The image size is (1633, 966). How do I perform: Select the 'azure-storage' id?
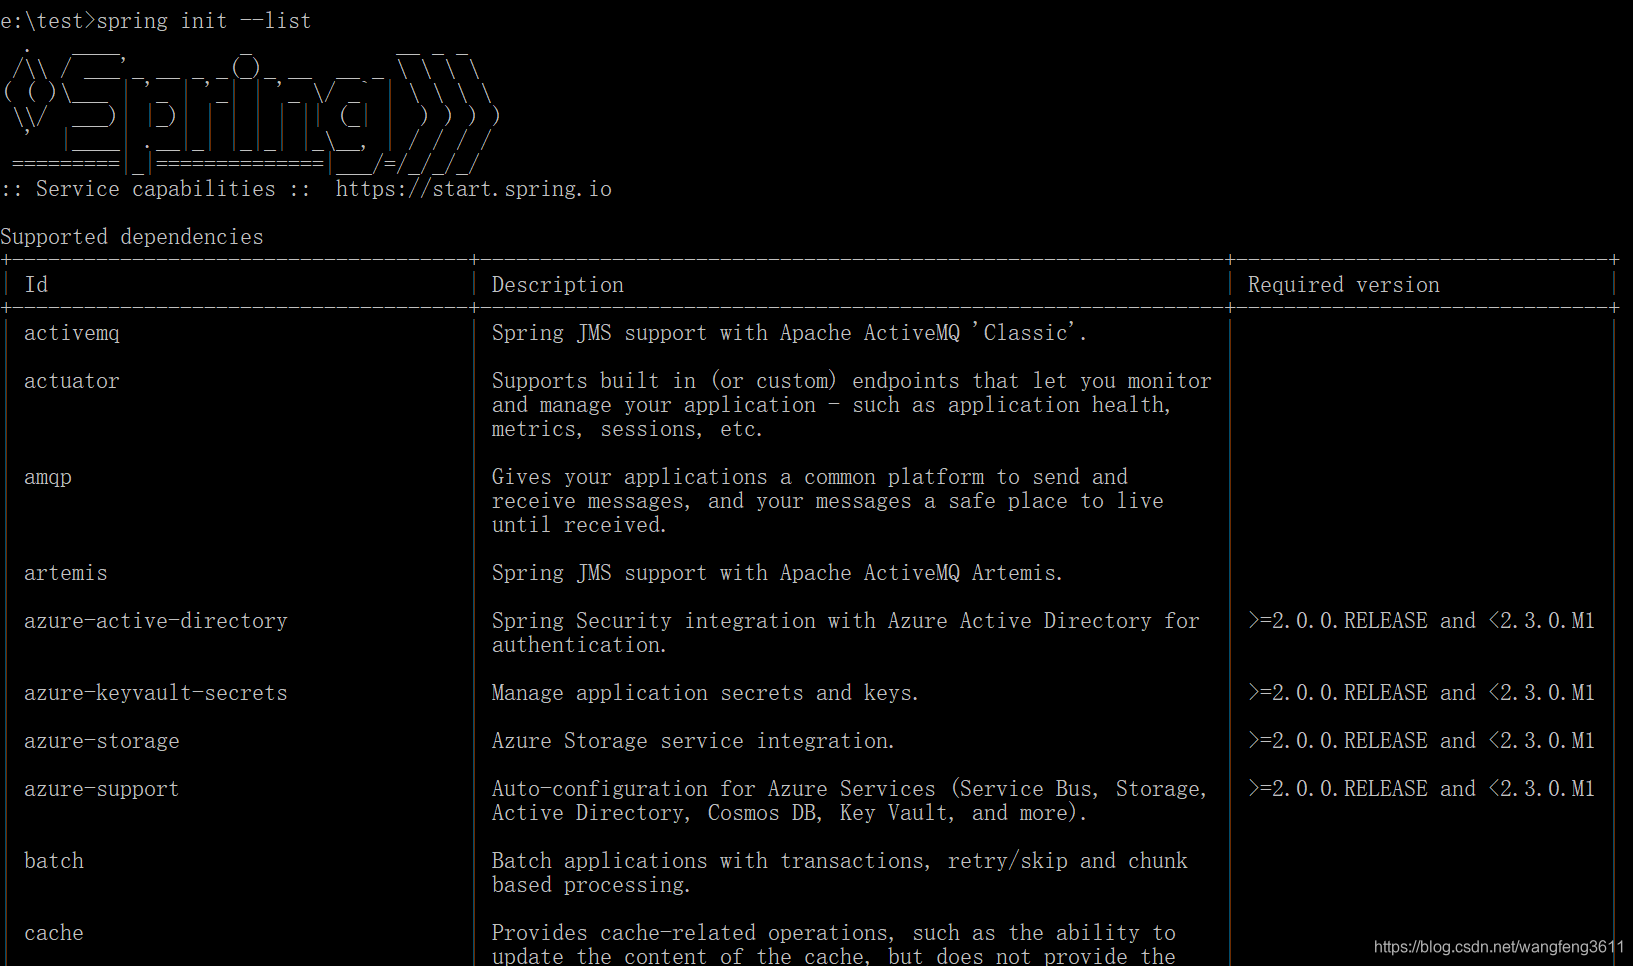pyautogui.click(x=102, y=741)
